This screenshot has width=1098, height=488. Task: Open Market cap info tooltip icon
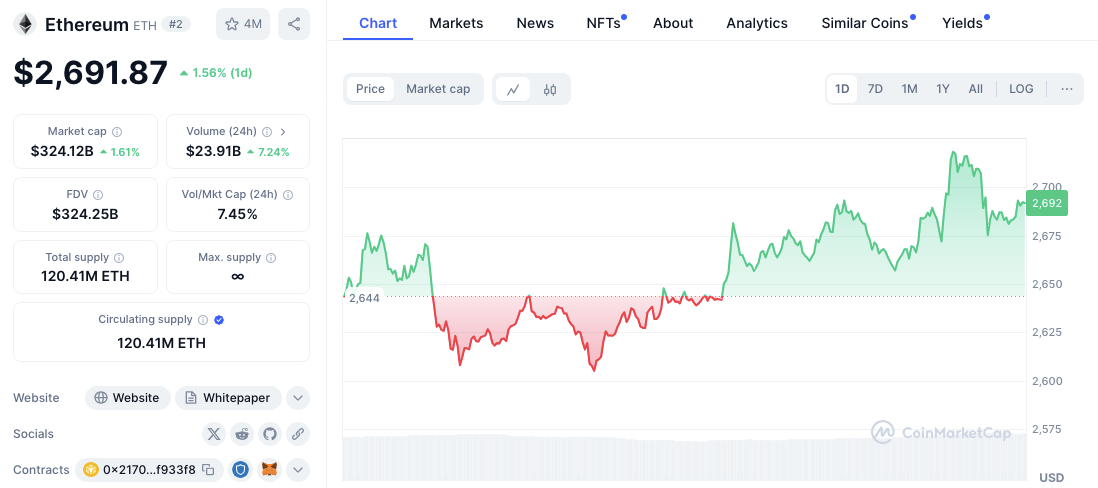point(117,132)
